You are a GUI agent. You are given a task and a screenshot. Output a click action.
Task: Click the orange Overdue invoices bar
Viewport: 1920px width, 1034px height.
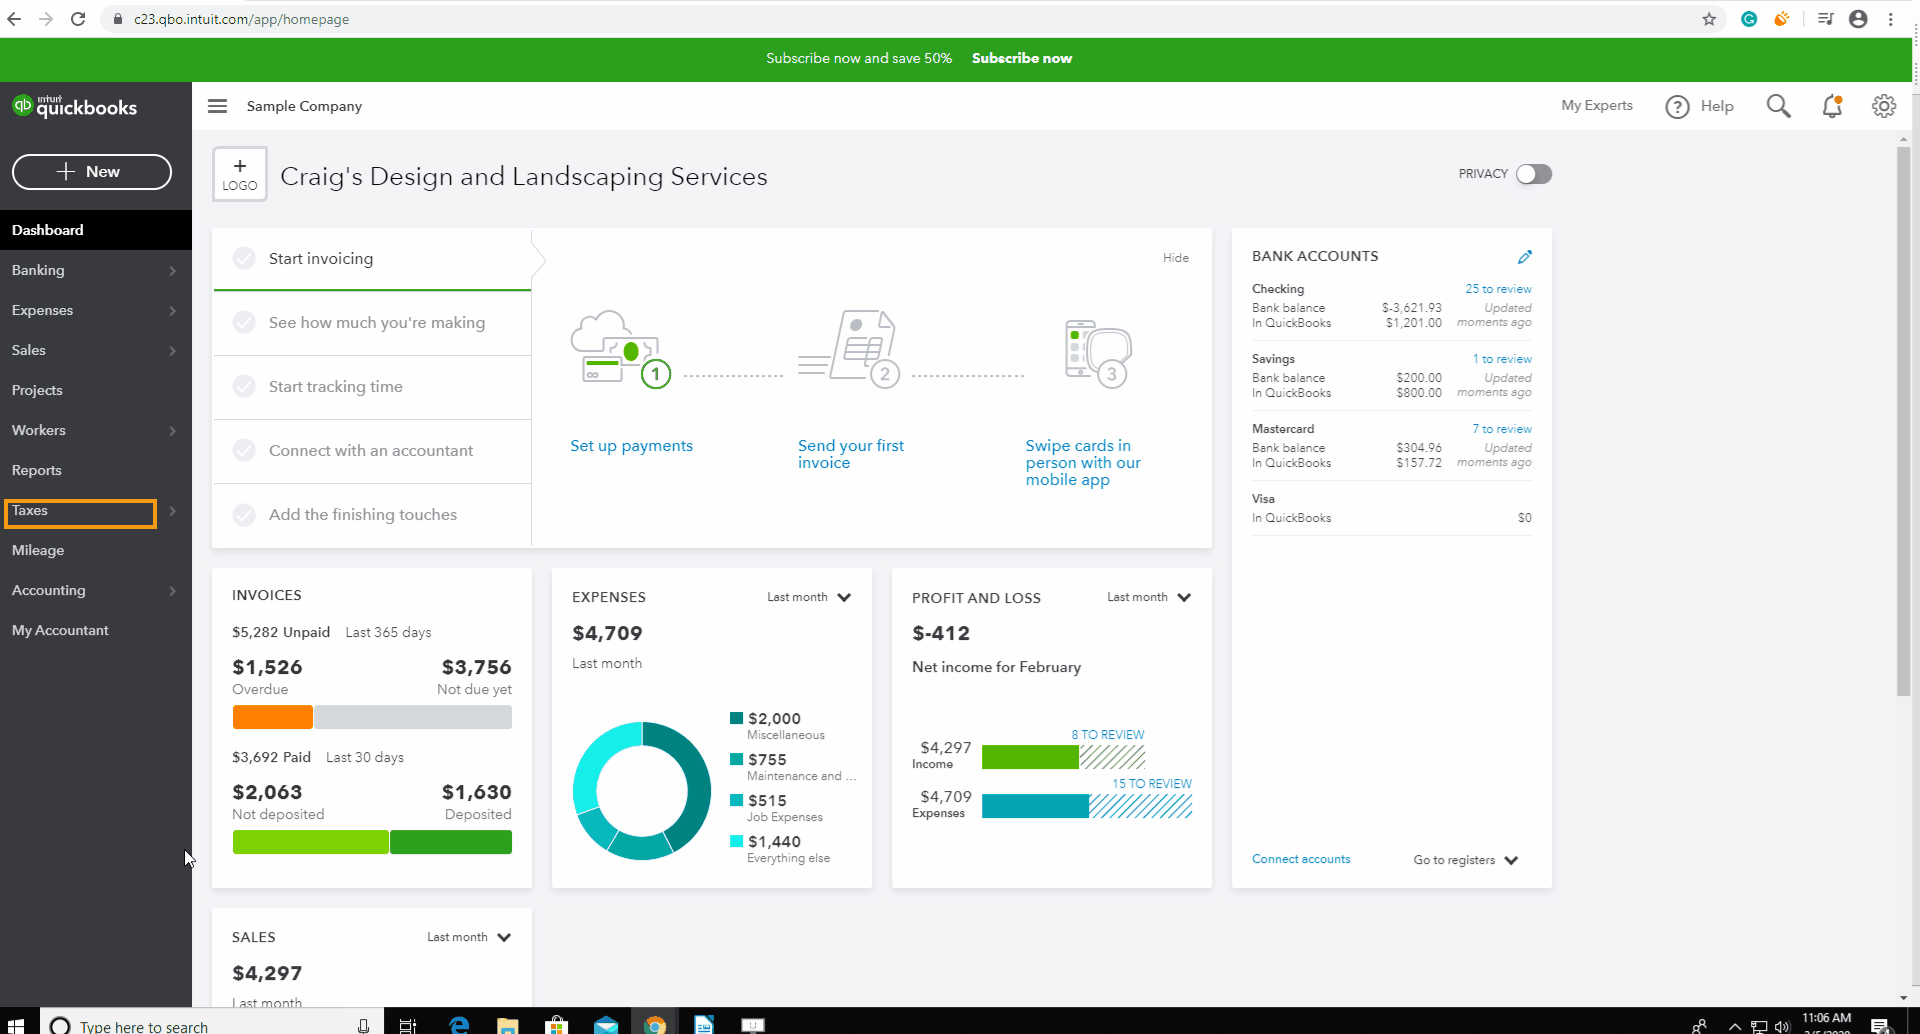pyautogui.click(x=273, y=717)
